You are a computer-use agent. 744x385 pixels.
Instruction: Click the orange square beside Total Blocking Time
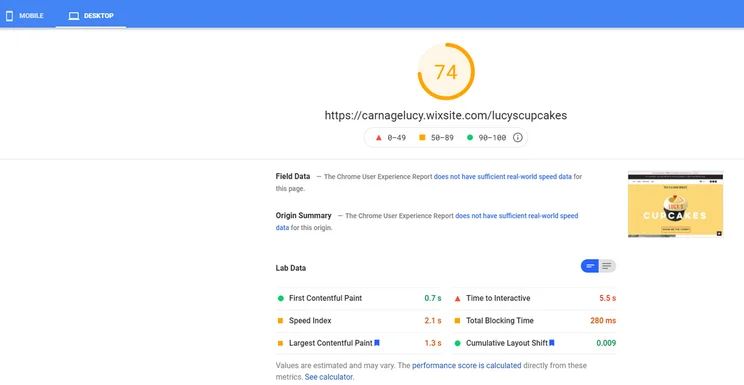point(457,321)
